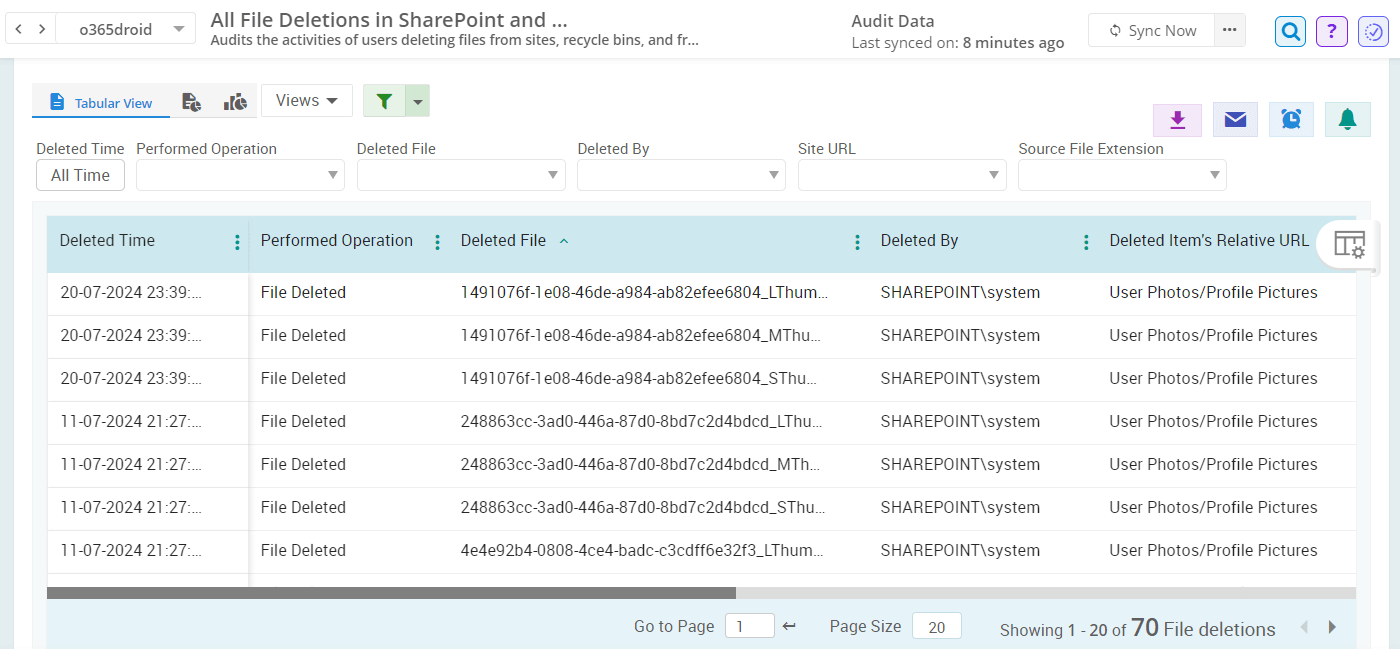The image size is (1400, 649).
Task: Open Deleted Time column options kebab menu
Action: point(237,241)
